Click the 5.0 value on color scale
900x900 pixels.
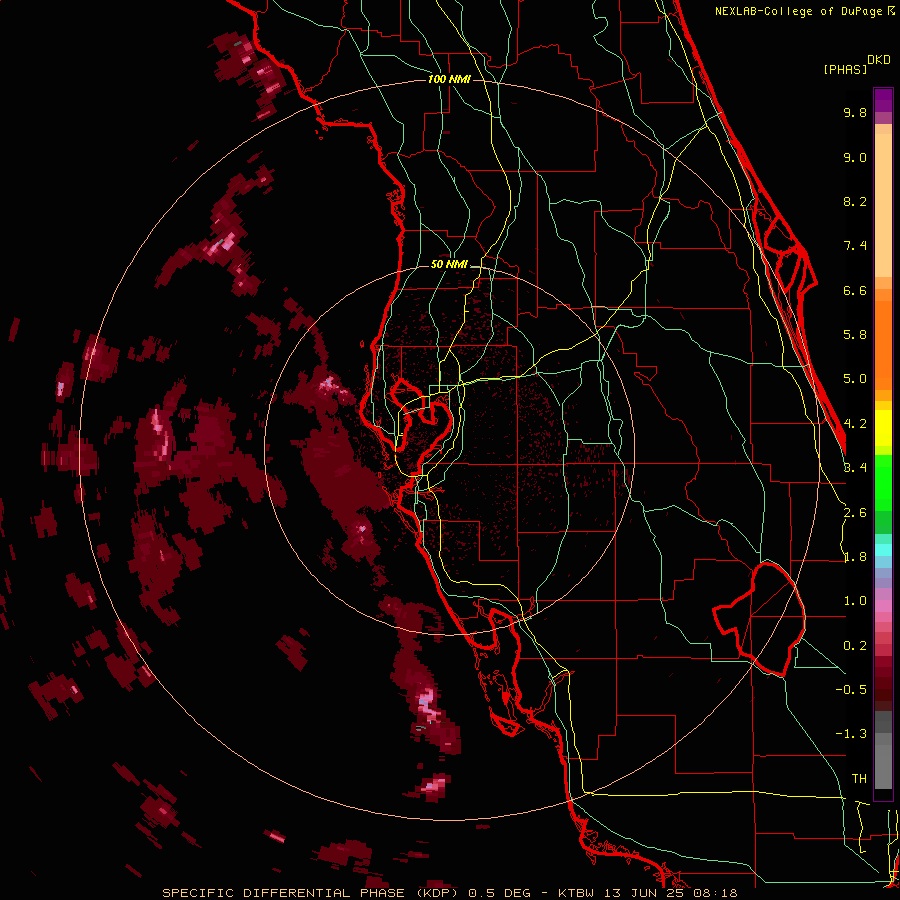click(x=855, y=379)
